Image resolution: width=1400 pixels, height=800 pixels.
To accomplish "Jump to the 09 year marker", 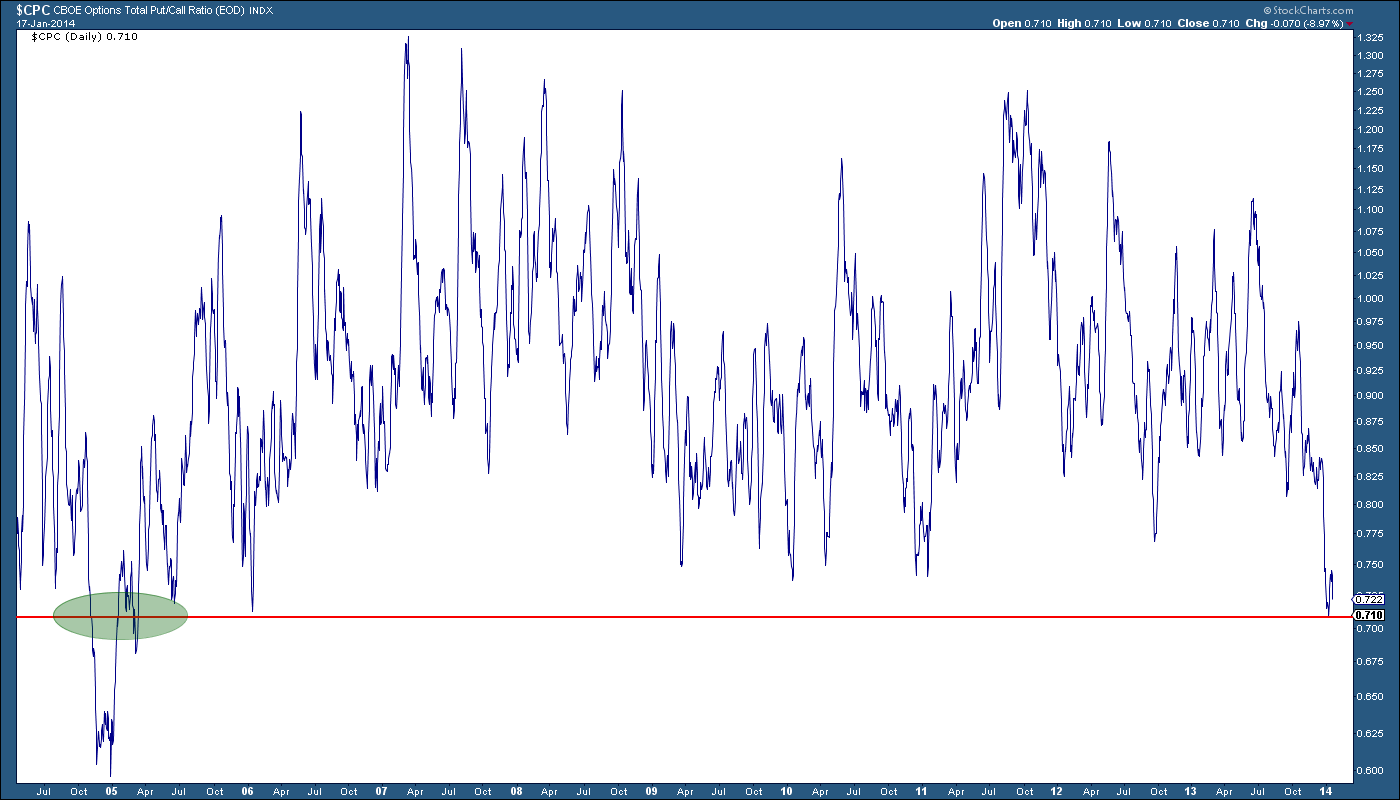I will click(x=651, y=791).
